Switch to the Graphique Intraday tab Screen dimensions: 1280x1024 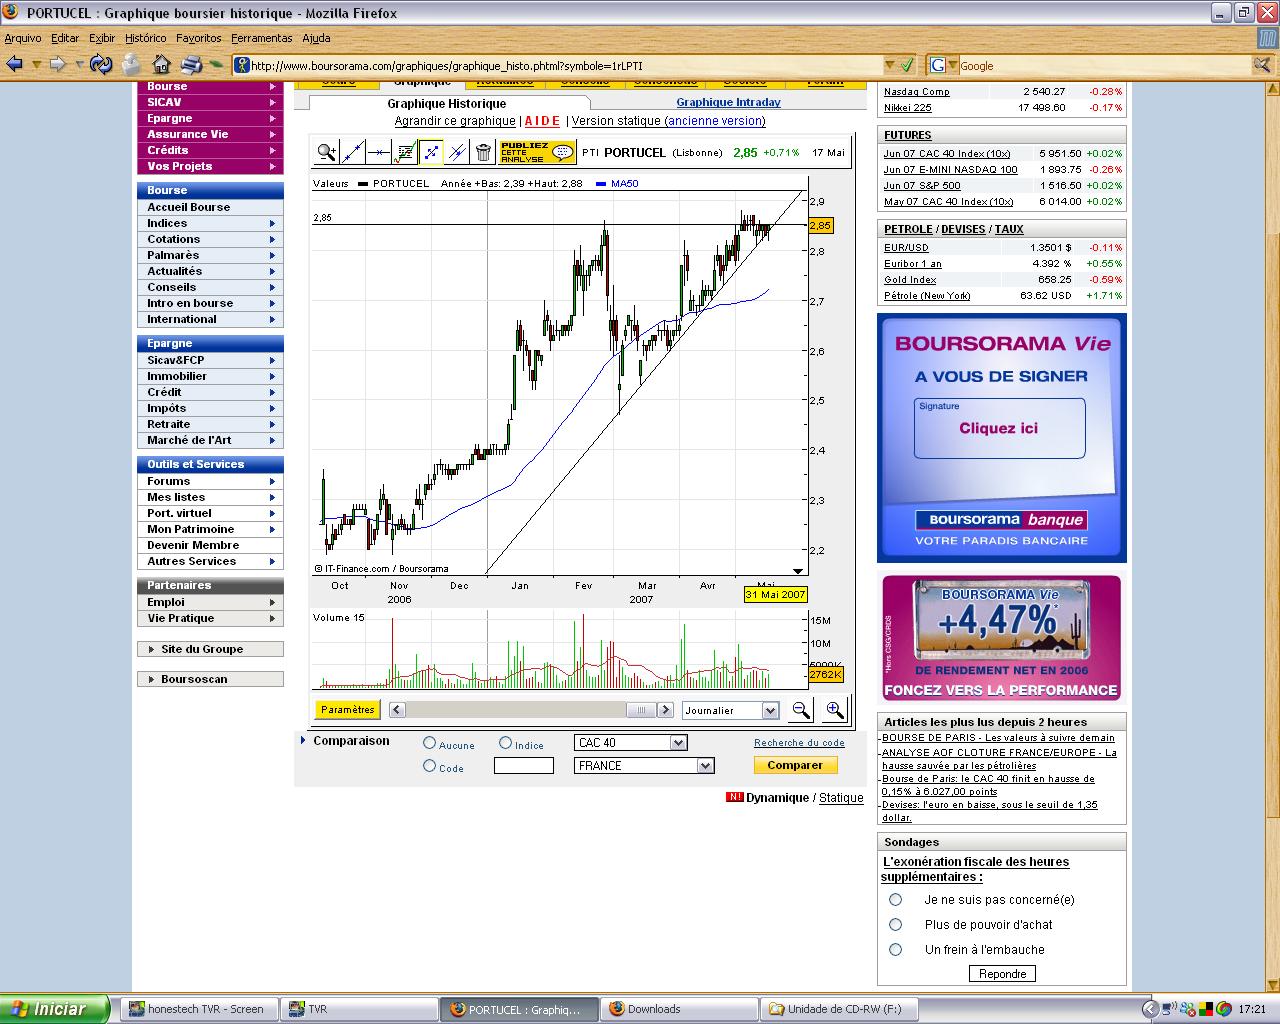728,102
